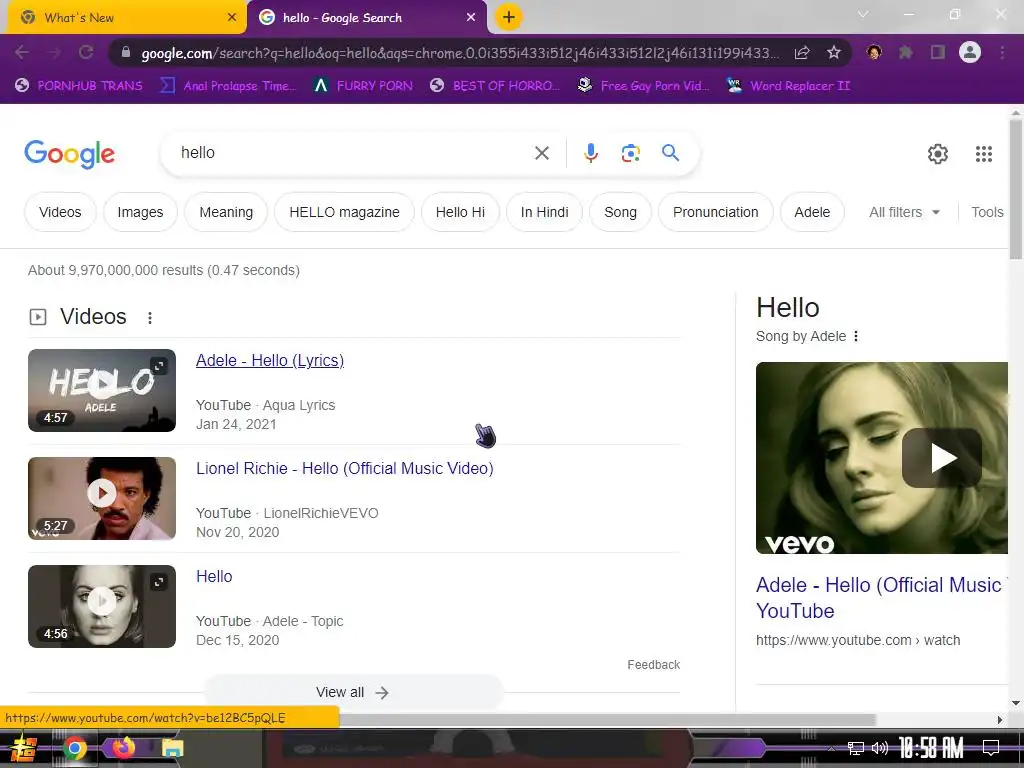Submit search with the magnifying glass icon
1024x768 pixels.
pos(670,153)
